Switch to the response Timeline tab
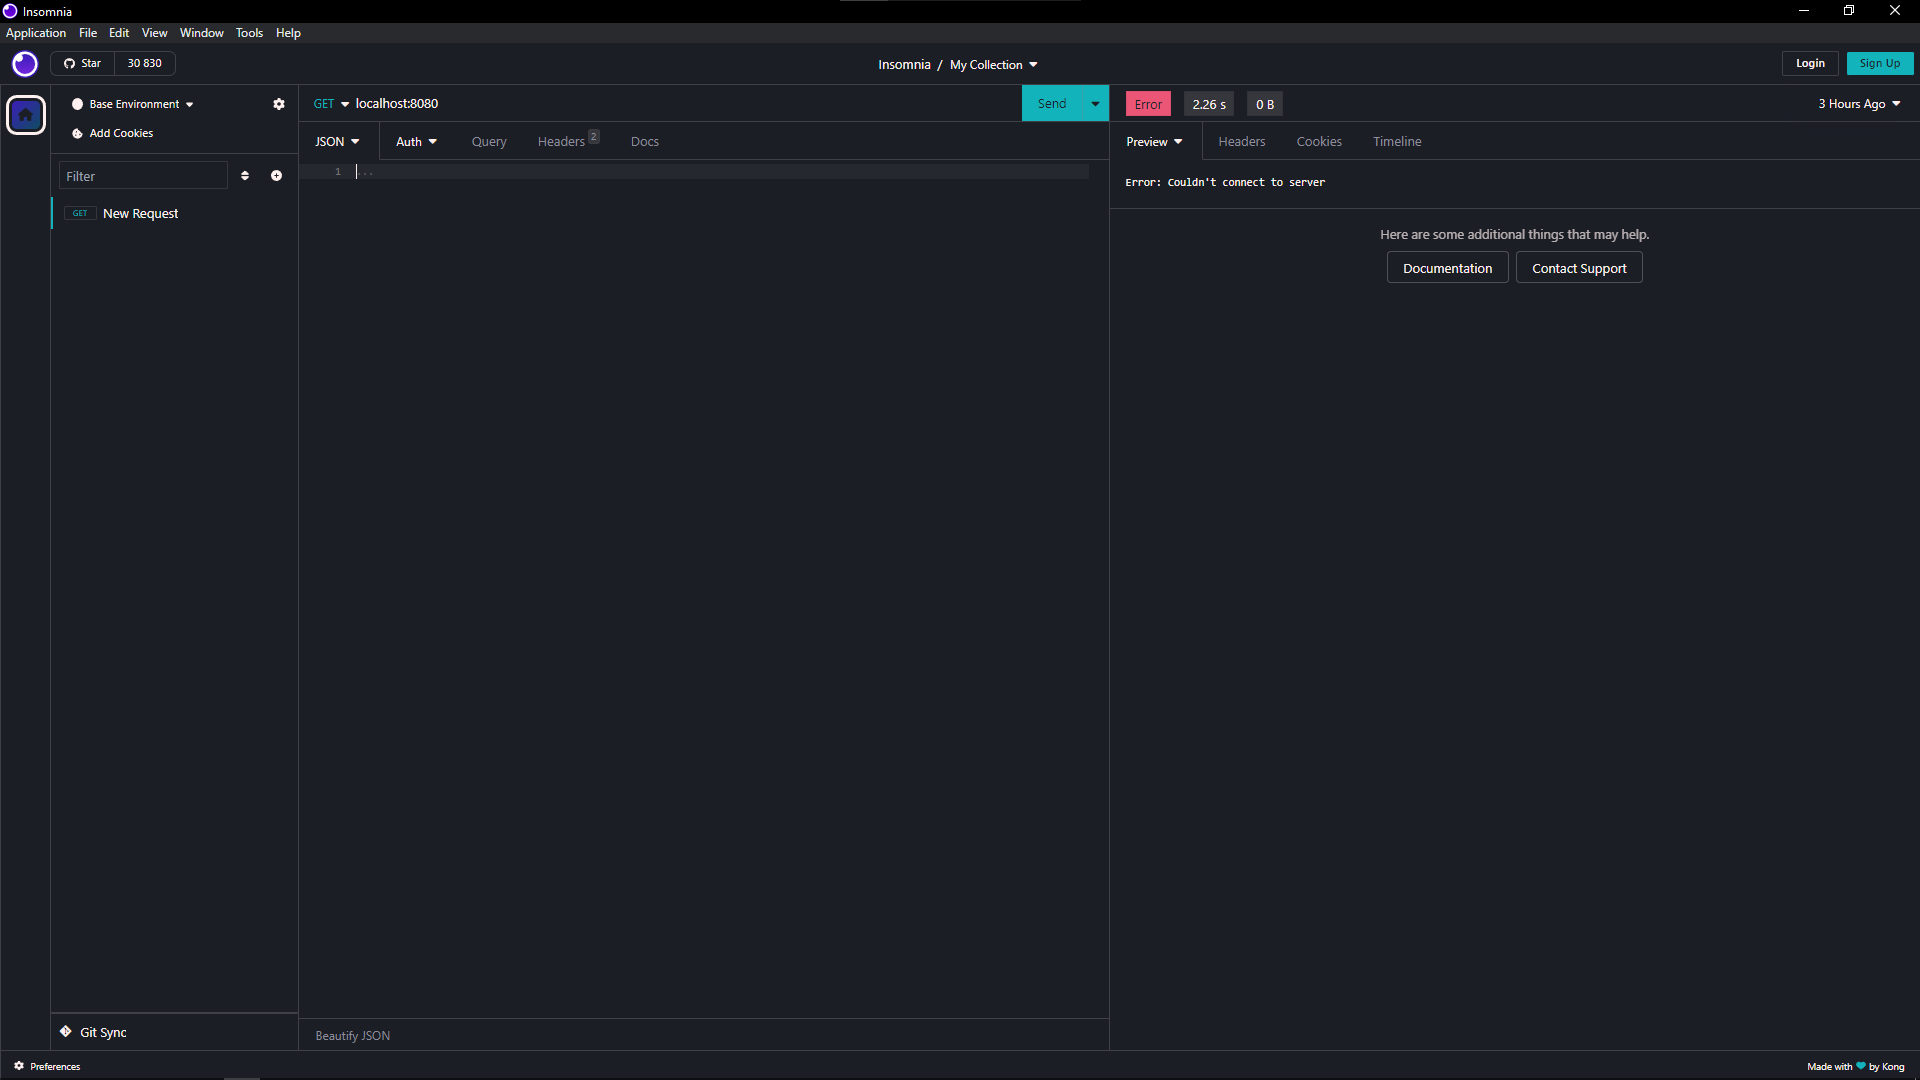 click(x=1396, y=142)
